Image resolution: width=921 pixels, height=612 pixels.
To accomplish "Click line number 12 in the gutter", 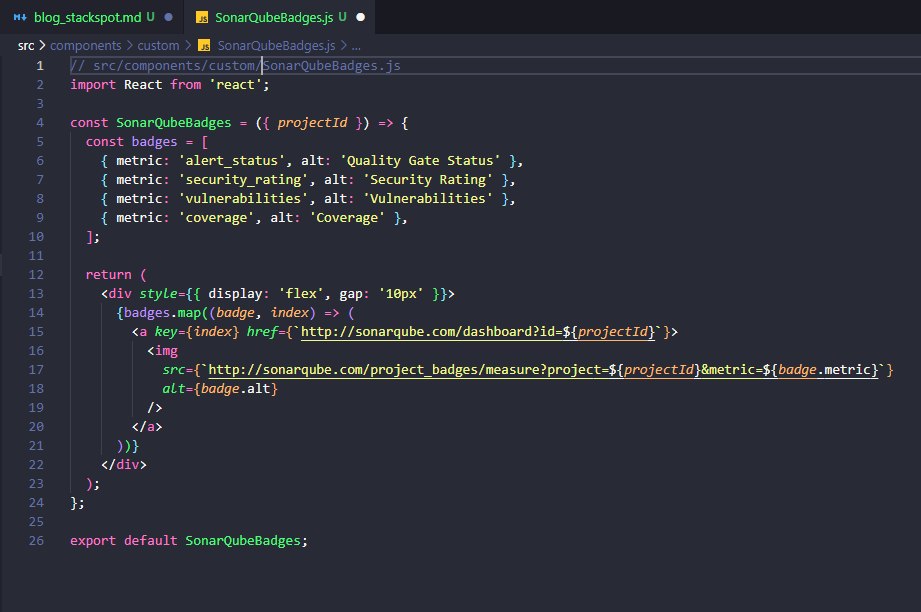I will (x=36, y=274).
